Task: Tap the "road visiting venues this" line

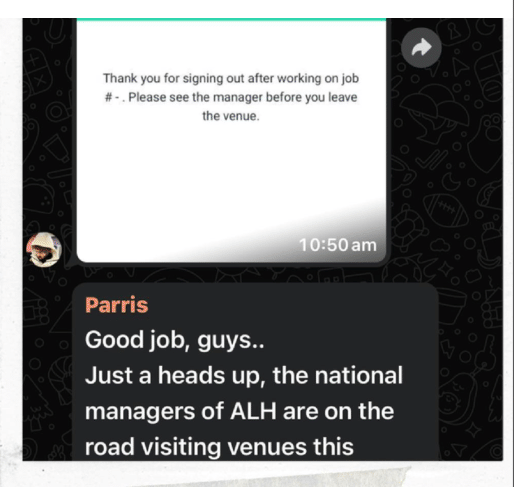Action: 219,447
